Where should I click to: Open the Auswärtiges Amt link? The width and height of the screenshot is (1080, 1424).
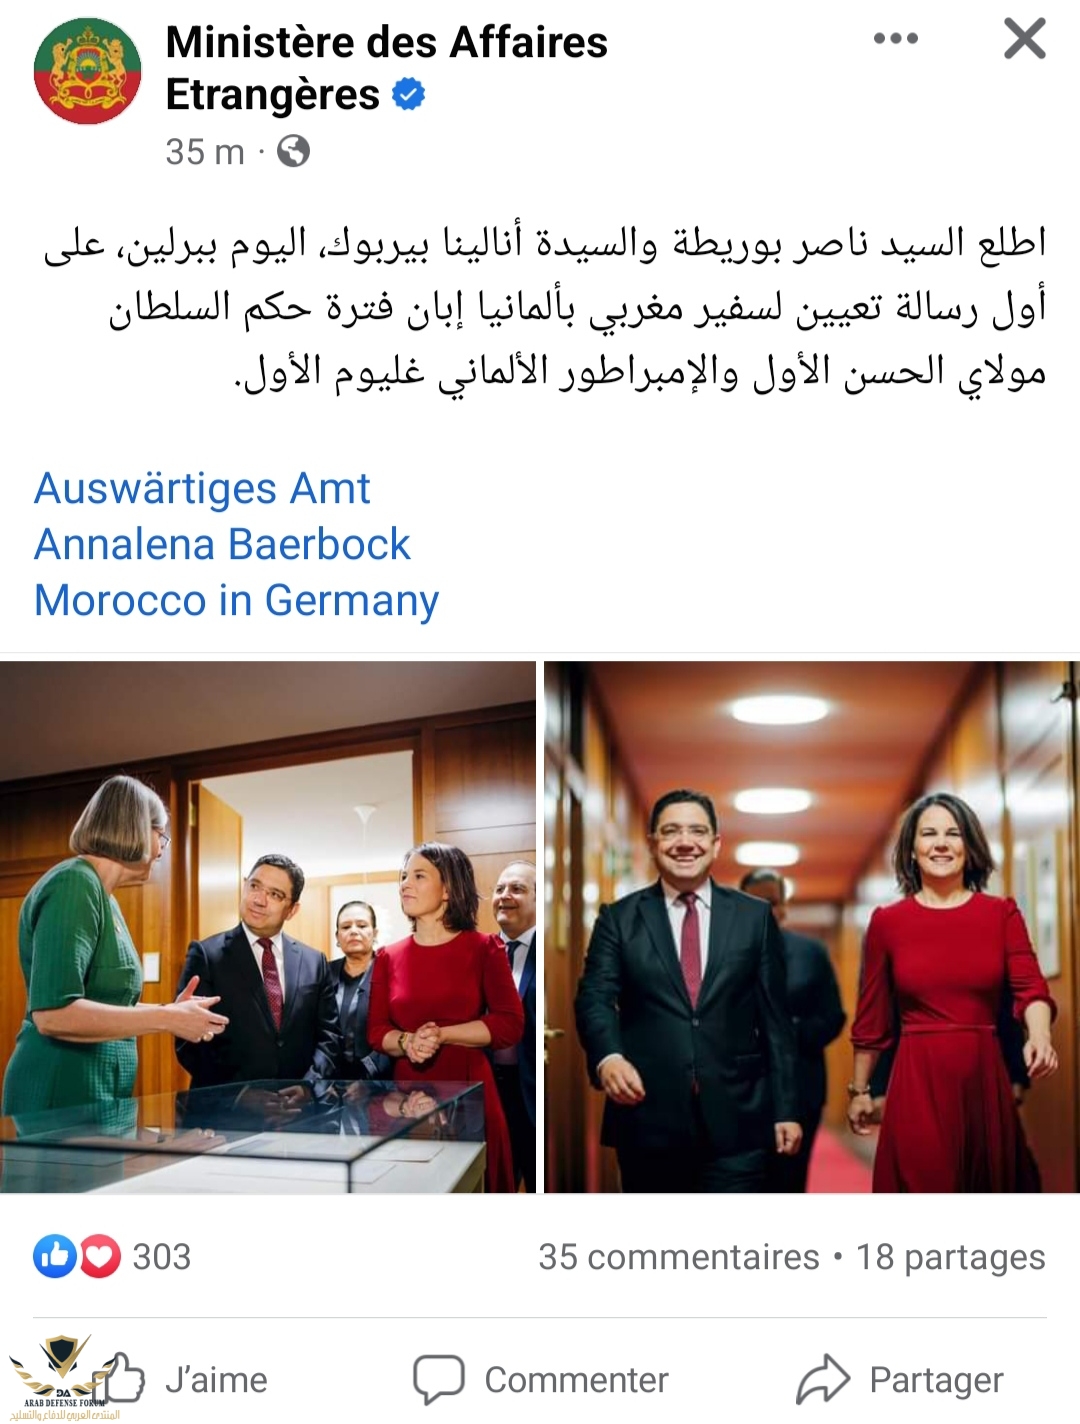(x=202, y=489)
